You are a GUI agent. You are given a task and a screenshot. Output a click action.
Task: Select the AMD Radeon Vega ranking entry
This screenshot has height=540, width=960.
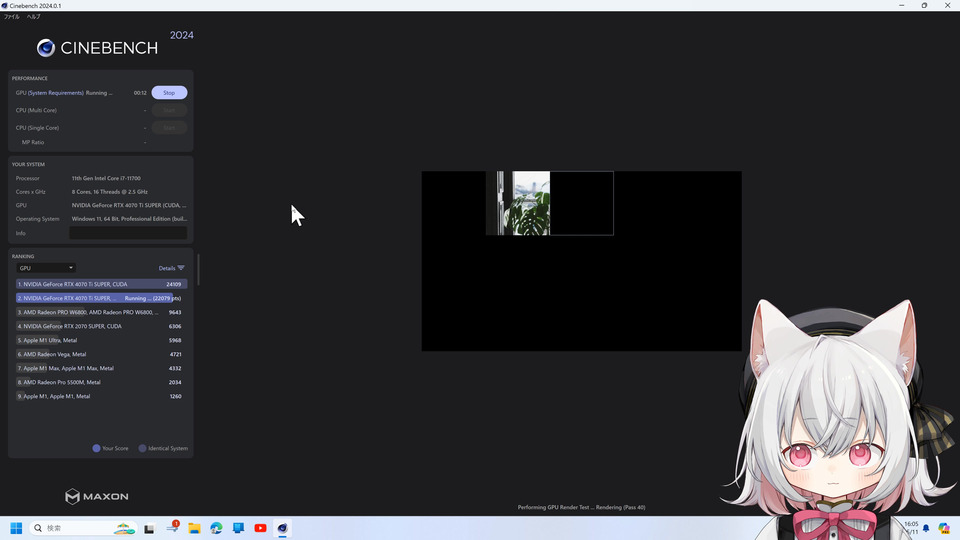pos(102,354)
